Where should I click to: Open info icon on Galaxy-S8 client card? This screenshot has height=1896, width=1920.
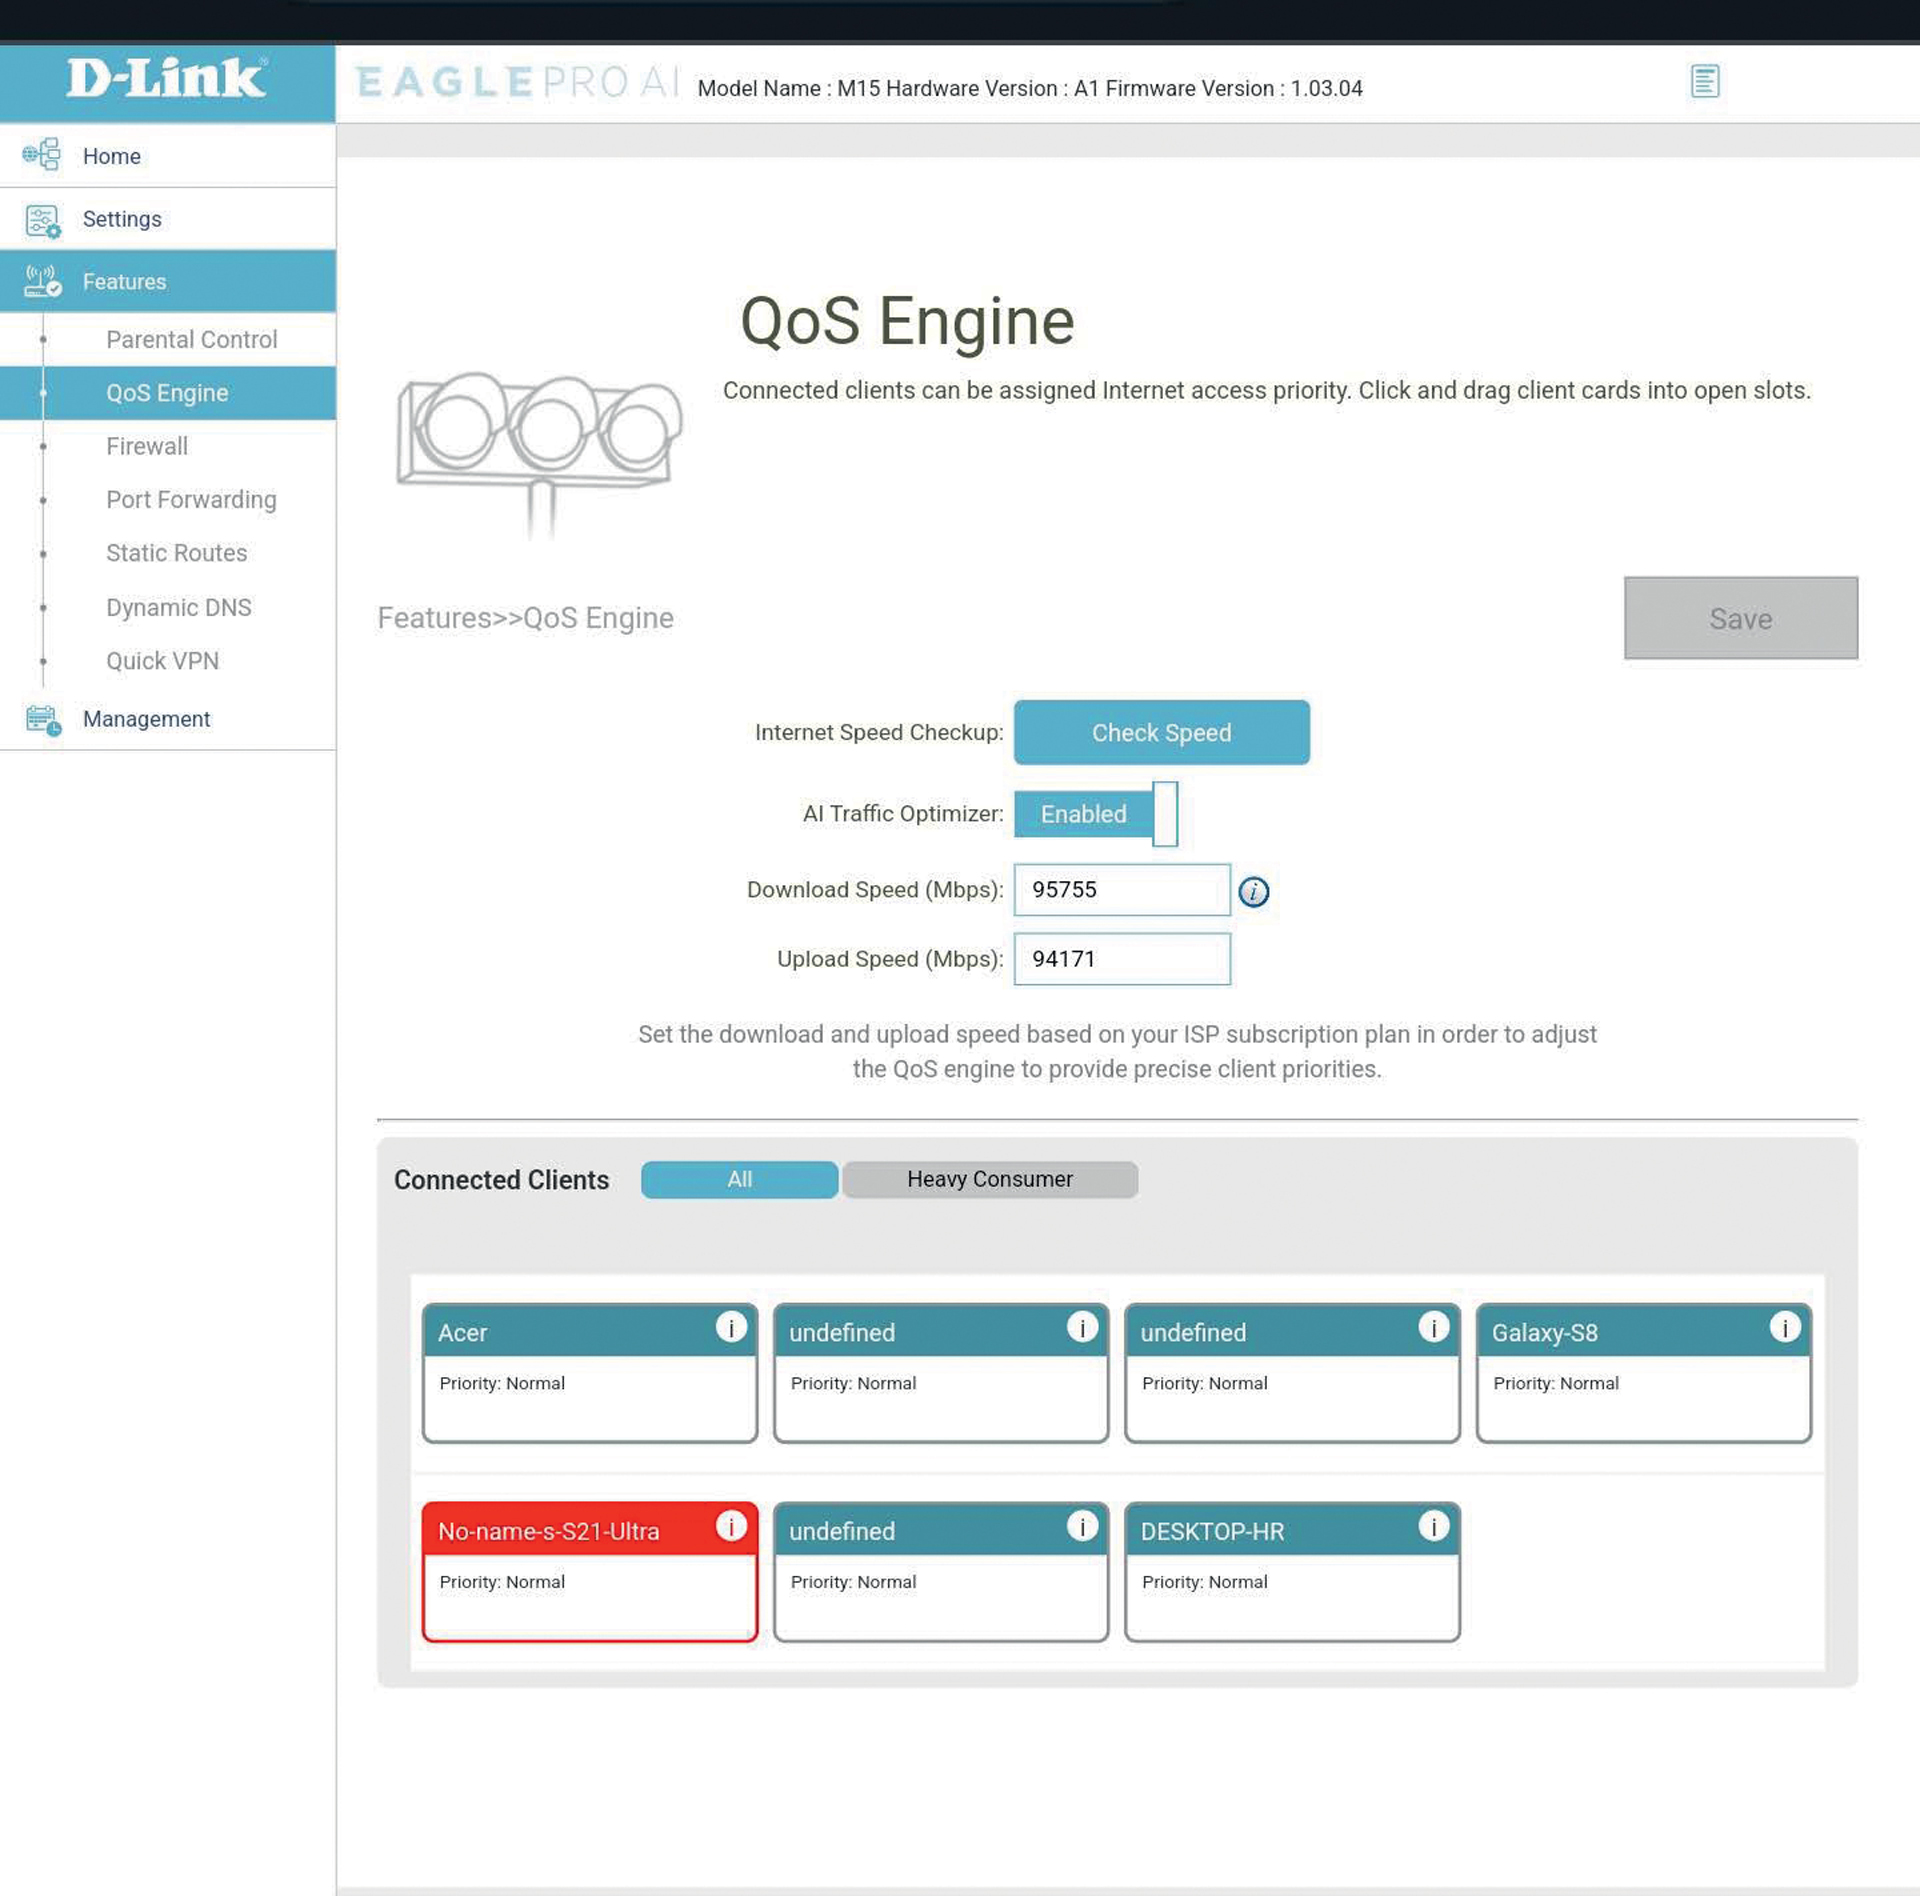tap(1785, 1327)
